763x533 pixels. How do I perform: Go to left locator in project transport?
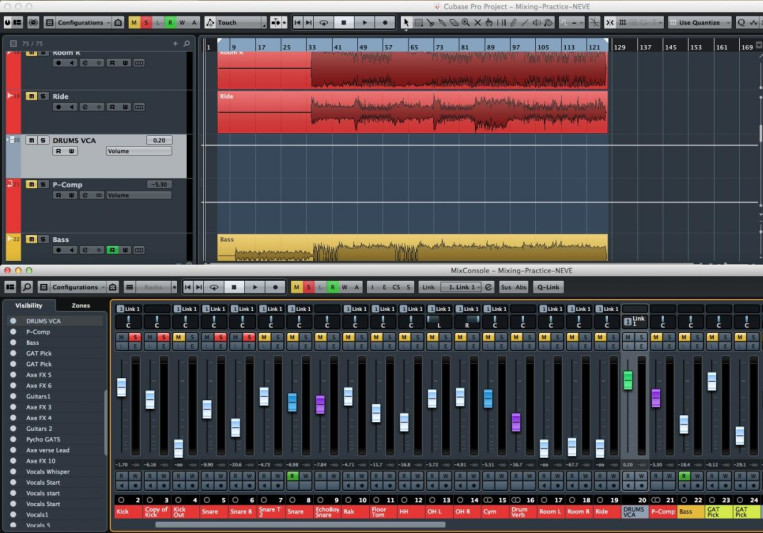(297, 22)
